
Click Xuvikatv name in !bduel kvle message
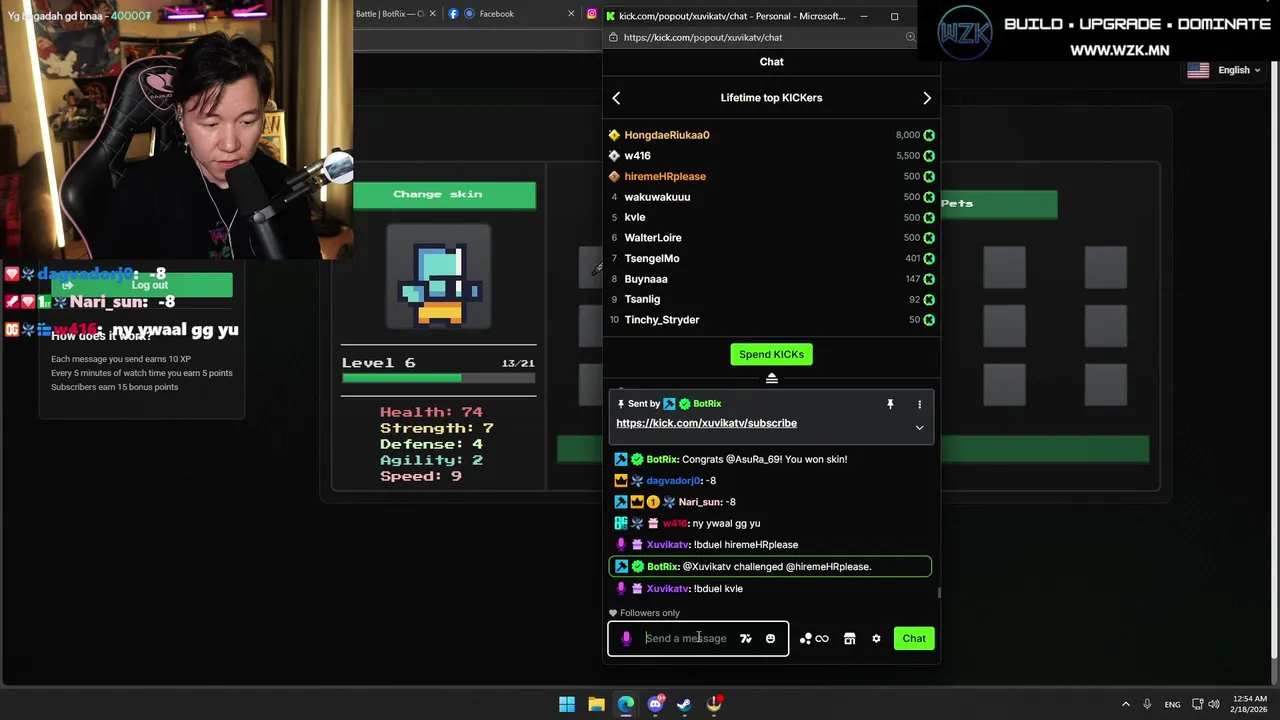(x=667, y=589)
